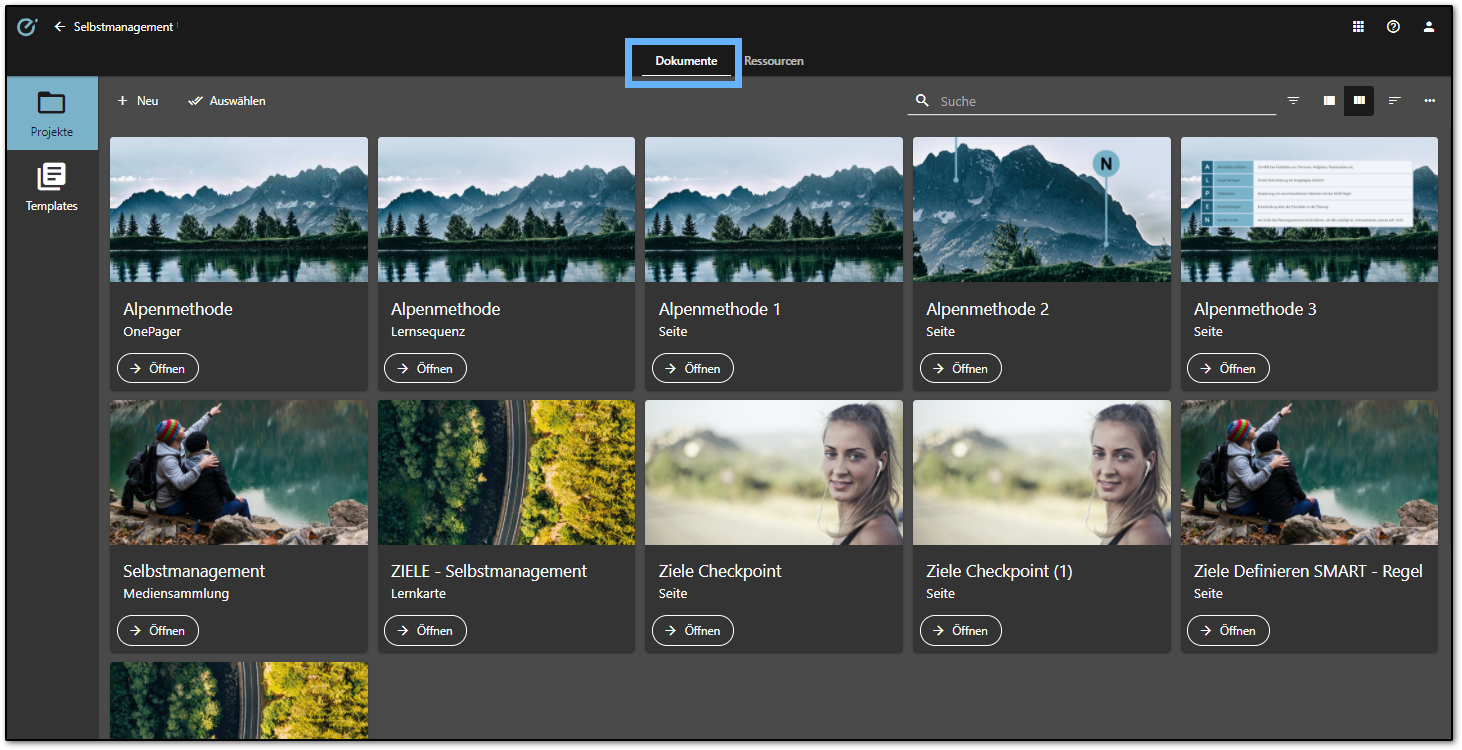Go back using arrow beside Selbstmanagement
Viewport: 1462px width, 750px height.
pos(59,27)
